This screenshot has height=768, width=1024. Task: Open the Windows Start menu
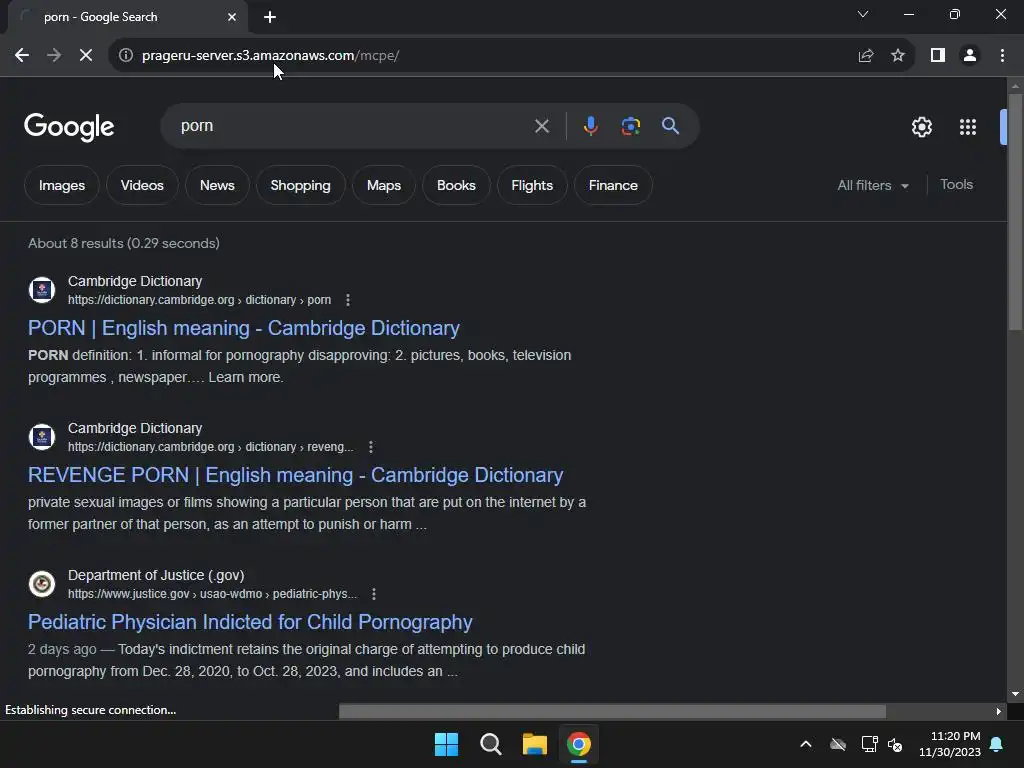pyautogui.click(x=447, y=744)
